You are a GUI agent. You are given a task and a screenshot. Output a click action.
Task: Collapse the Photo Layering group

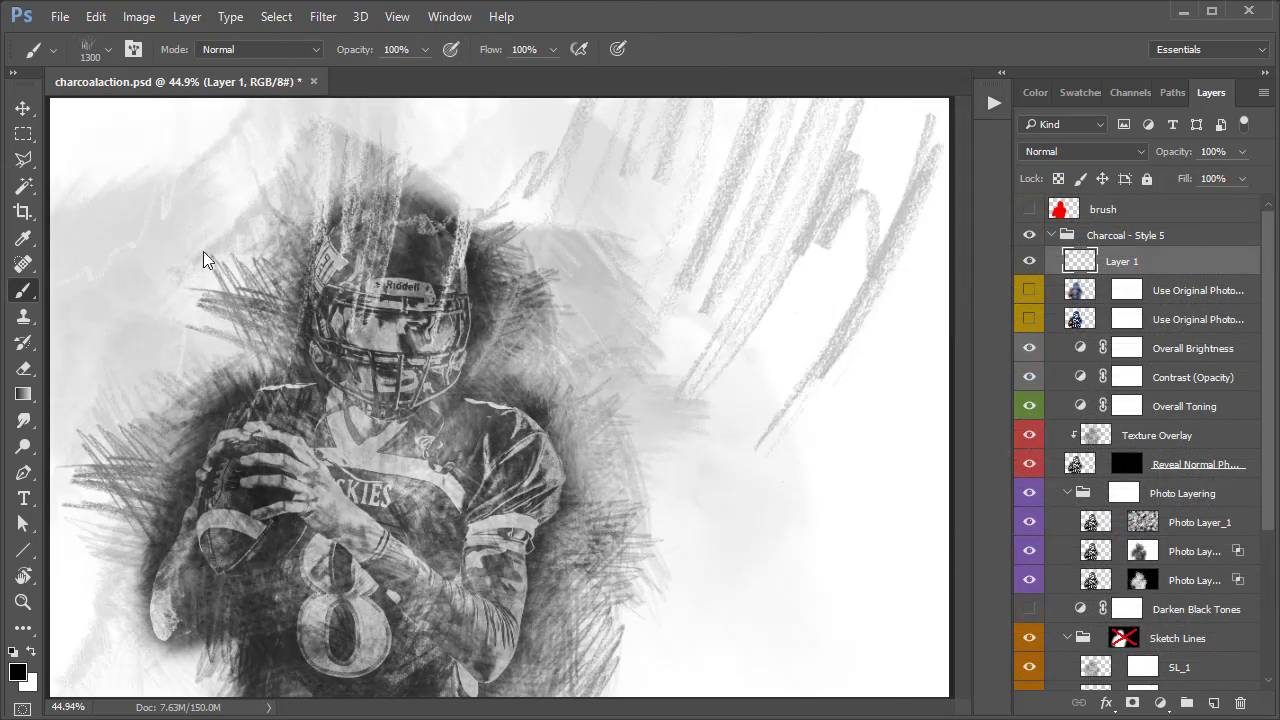click(1068, 493)
